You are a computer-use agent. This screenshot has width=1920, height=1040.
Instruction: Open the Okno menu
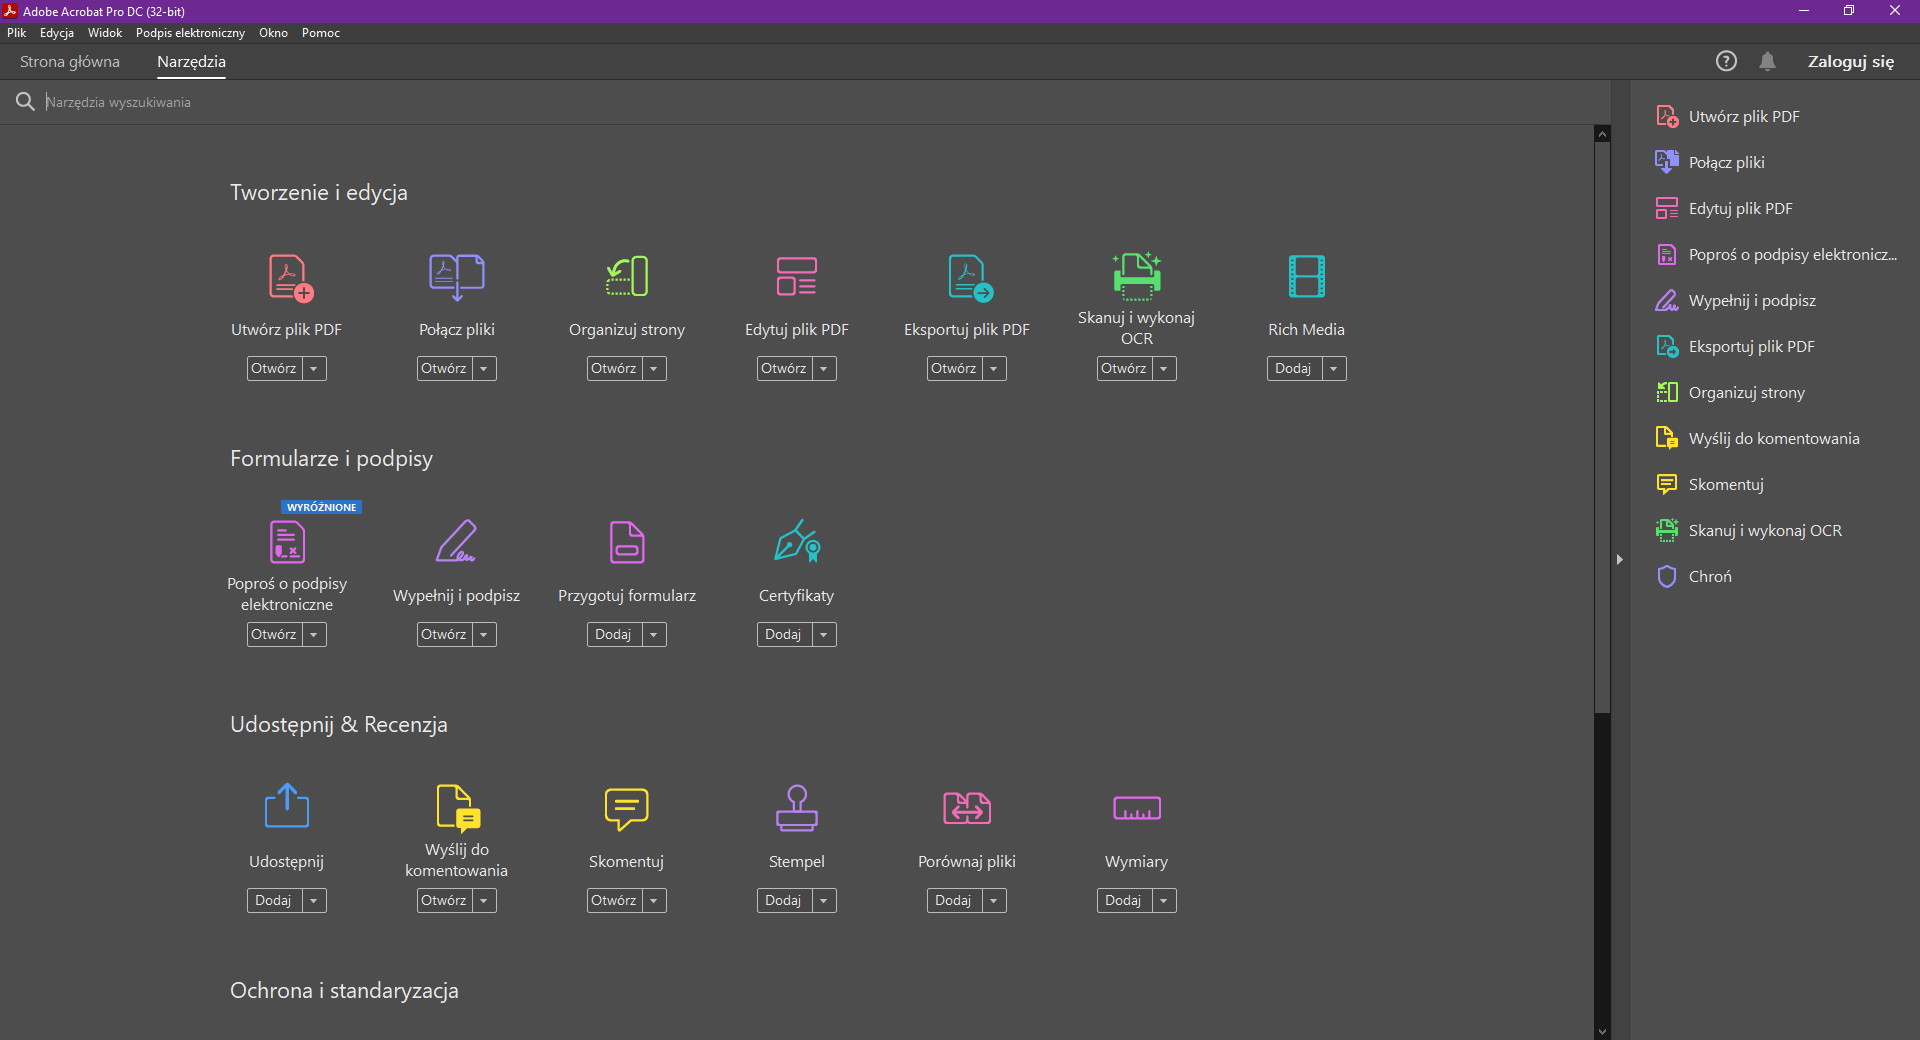(273, 33)
